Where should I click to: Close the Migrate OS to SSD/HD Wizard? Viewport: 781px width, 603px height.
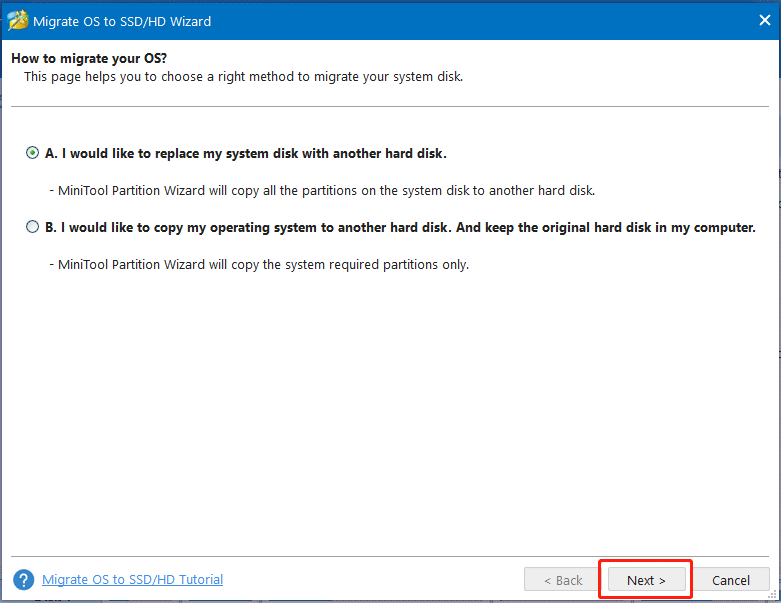[765, 20]
